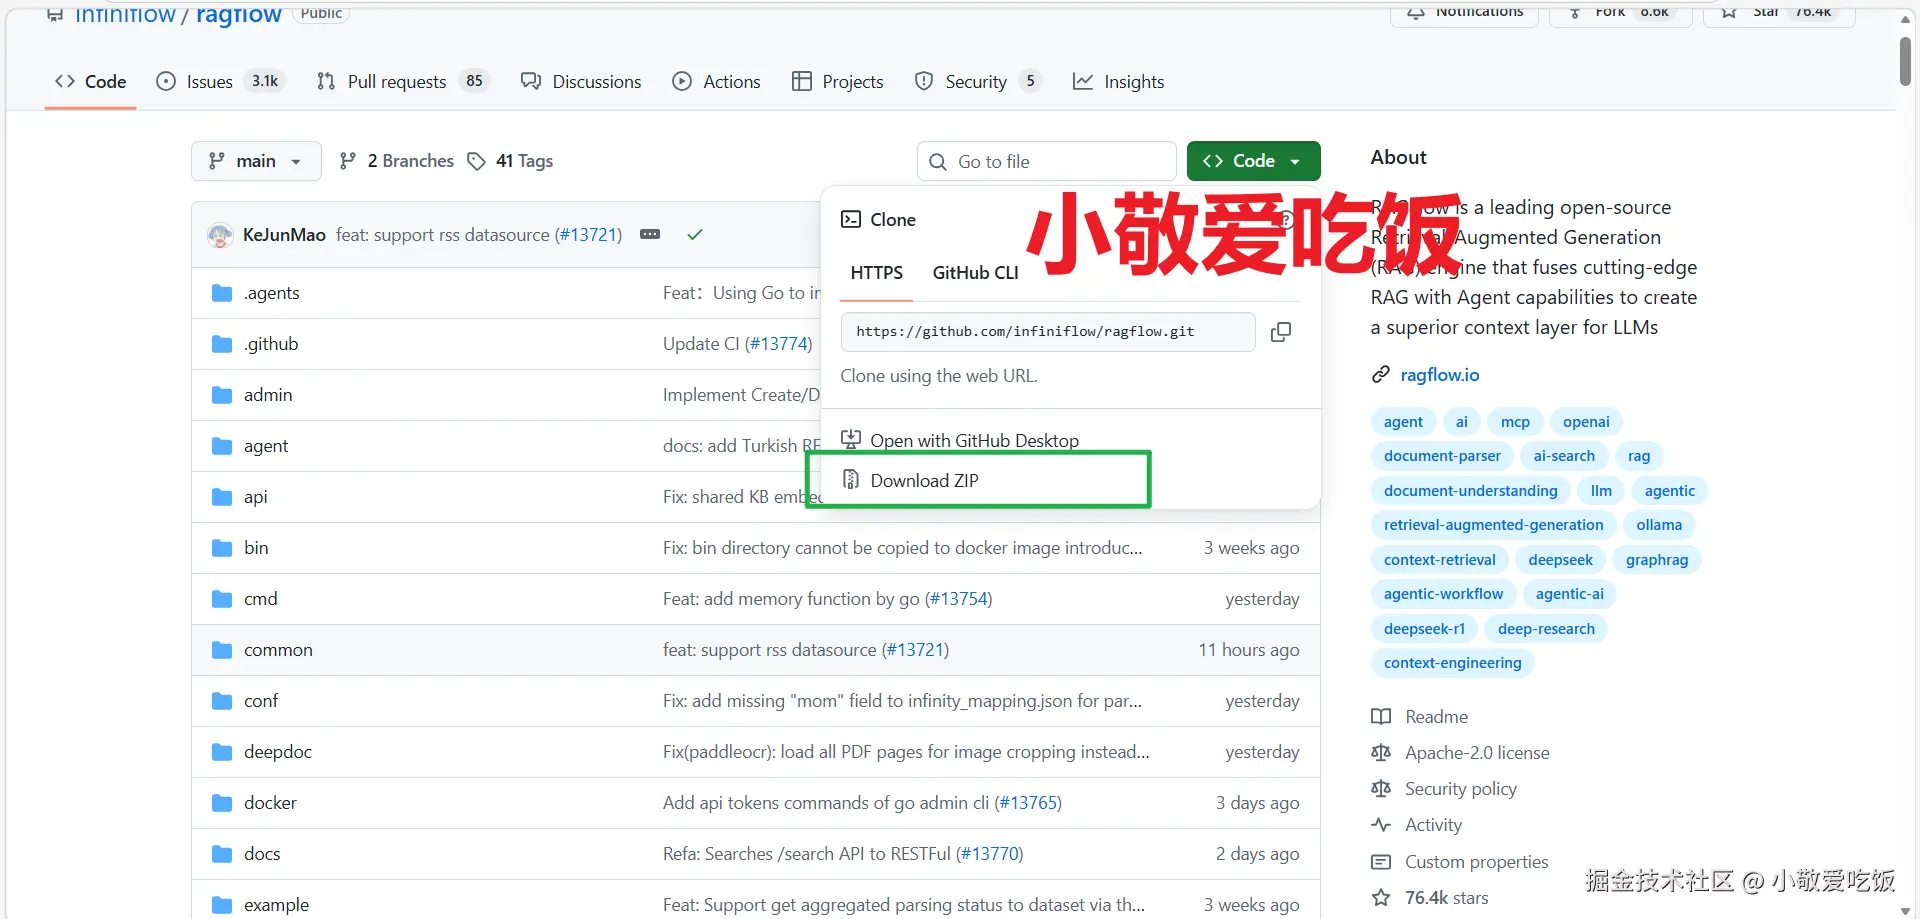This screenshot has height=919, width=1920.
Task: Click the Readme book icon
Action: click(x=1381, y=717)
